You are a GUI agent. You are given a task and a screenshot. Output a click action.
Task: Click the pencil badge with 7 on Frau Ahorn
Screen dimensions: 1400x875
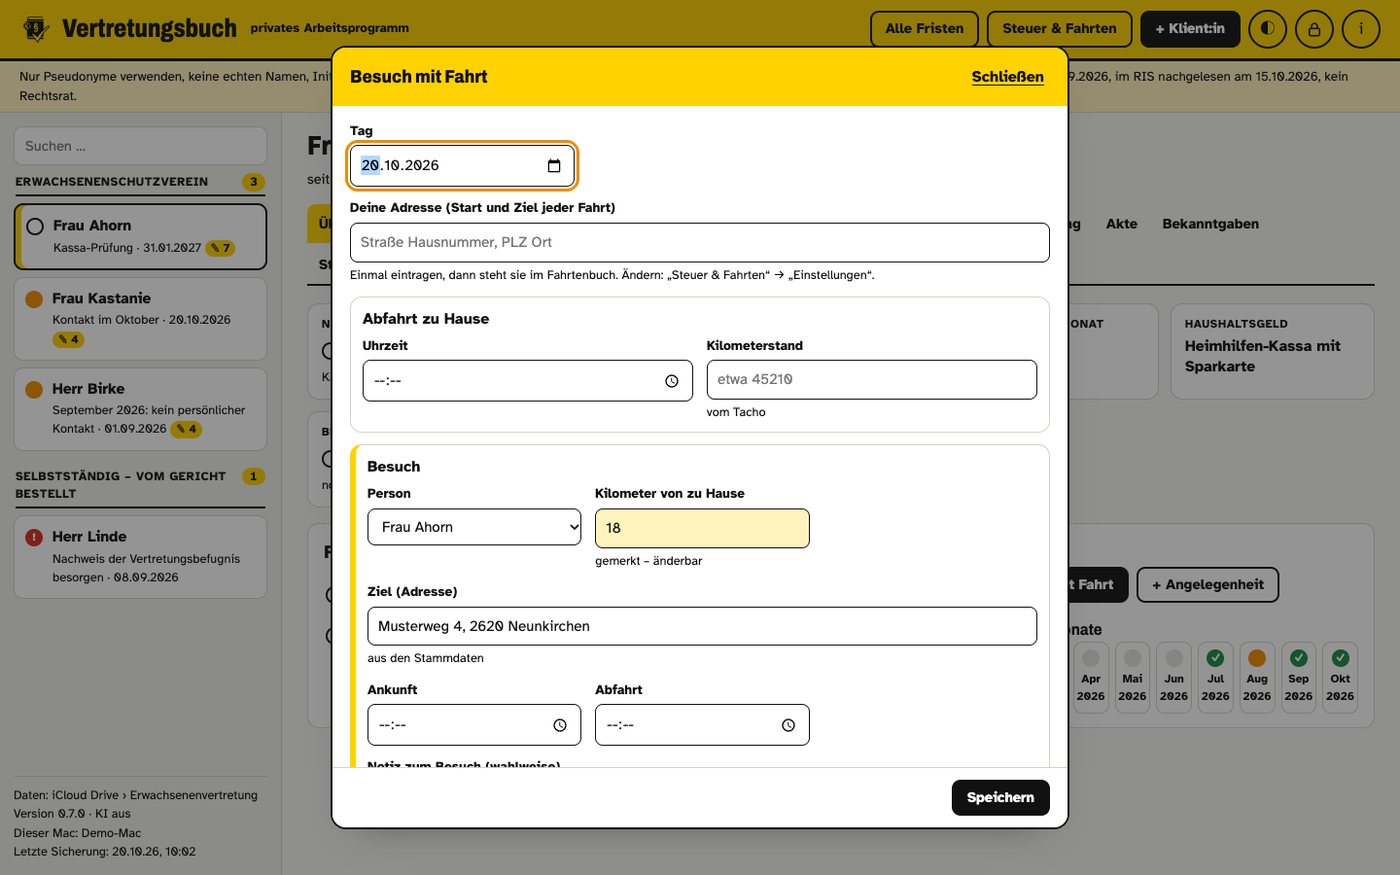tap(220, 248)
